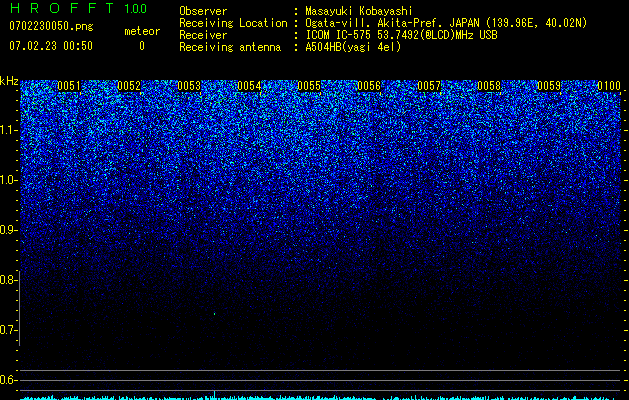Click the 0051 time marker
The image size is (629, 400).
click(69, 86)
